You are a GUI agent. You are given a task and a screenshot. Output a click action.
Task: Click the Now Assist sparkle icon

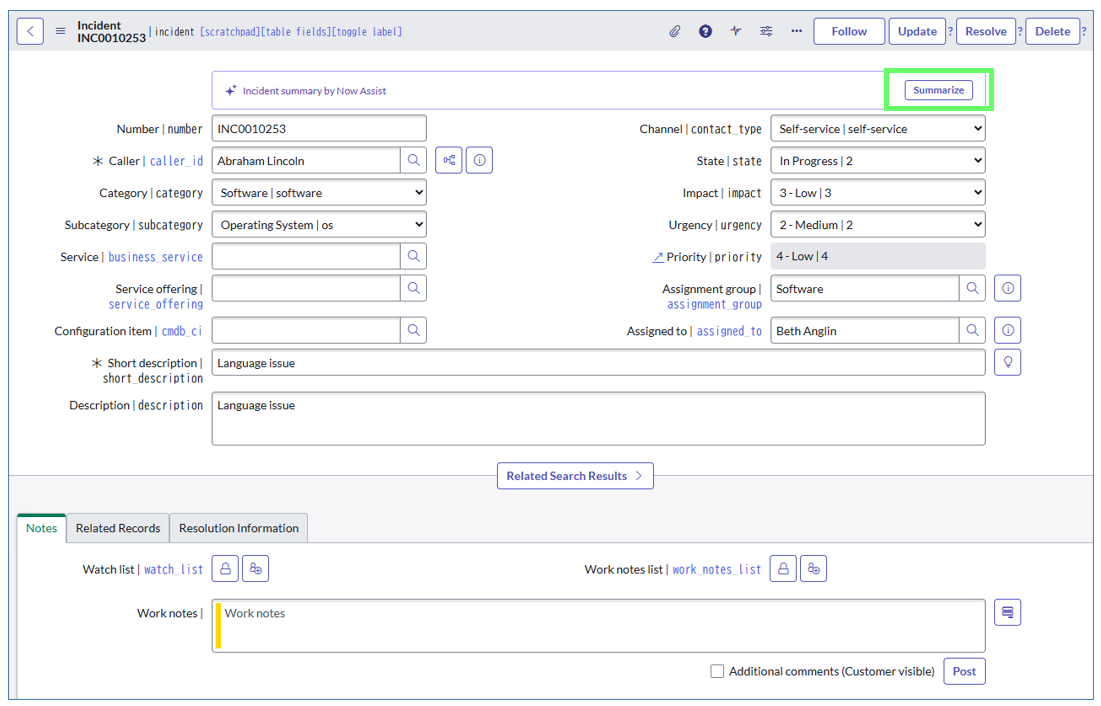230,91
